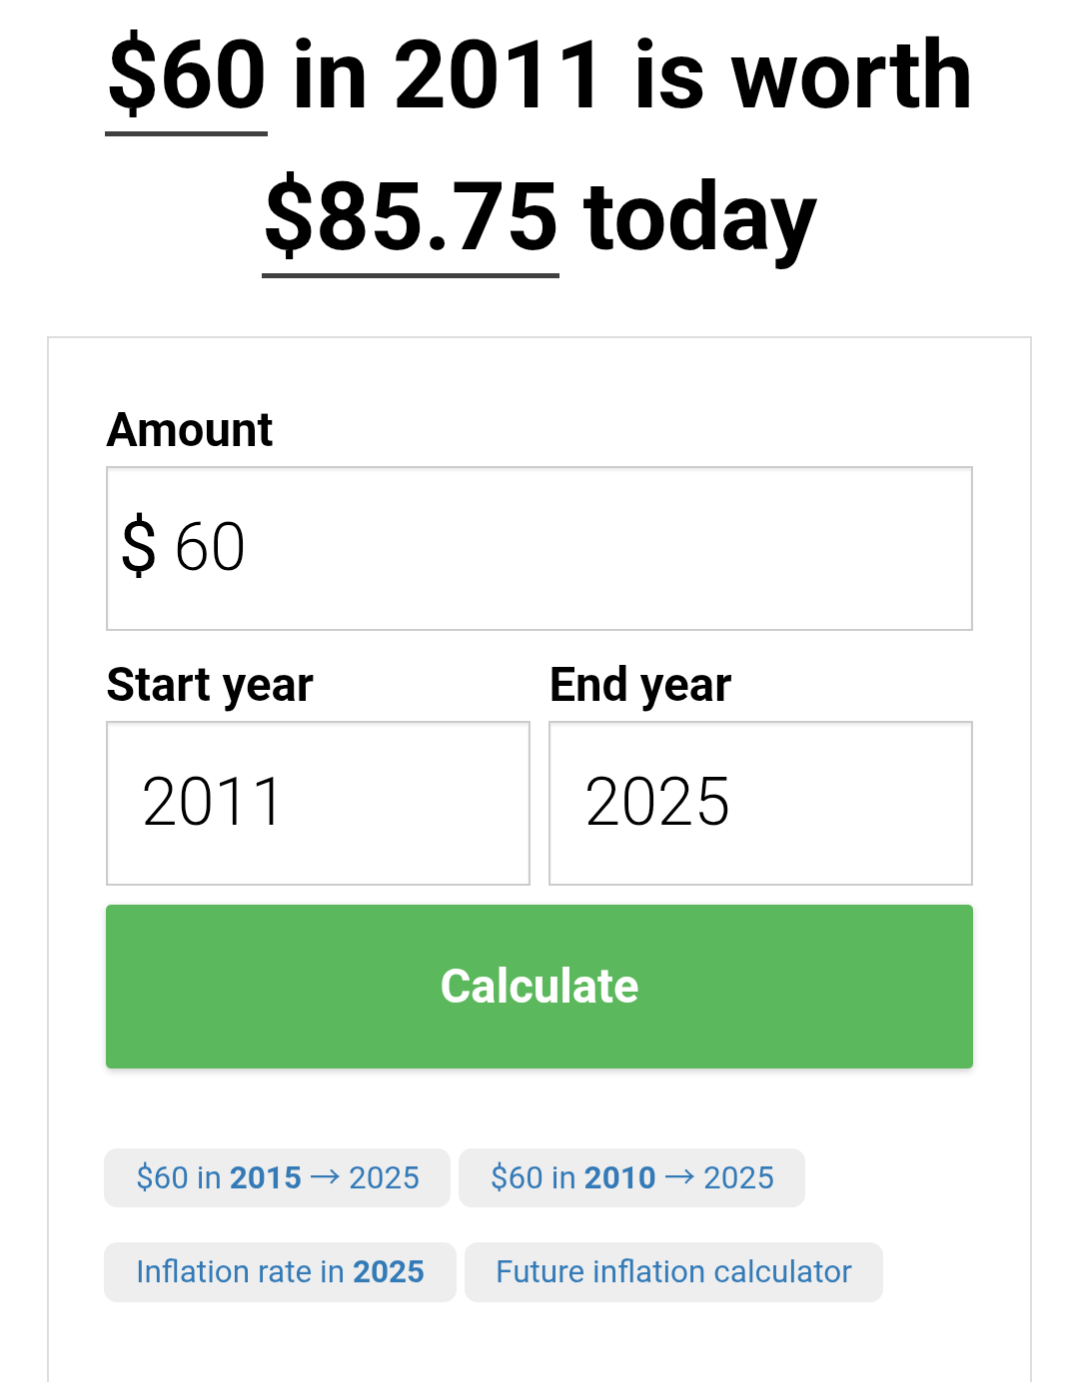
Task: Click "is worth" in the heading
Action: click(x=803, y=76)
